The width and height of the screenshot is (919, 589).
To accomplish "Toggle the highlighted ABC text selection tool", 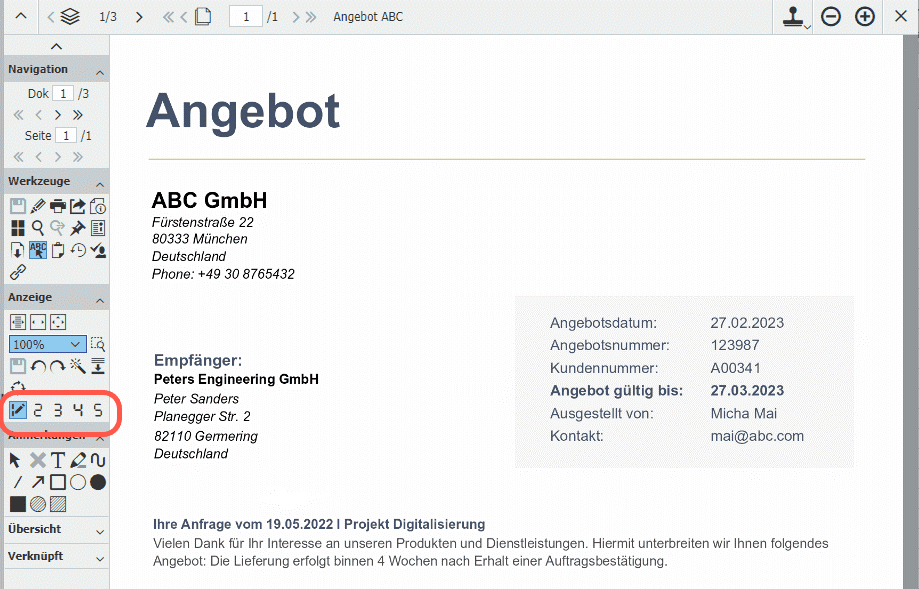I will pyautogui.click(x=38, y=249).
